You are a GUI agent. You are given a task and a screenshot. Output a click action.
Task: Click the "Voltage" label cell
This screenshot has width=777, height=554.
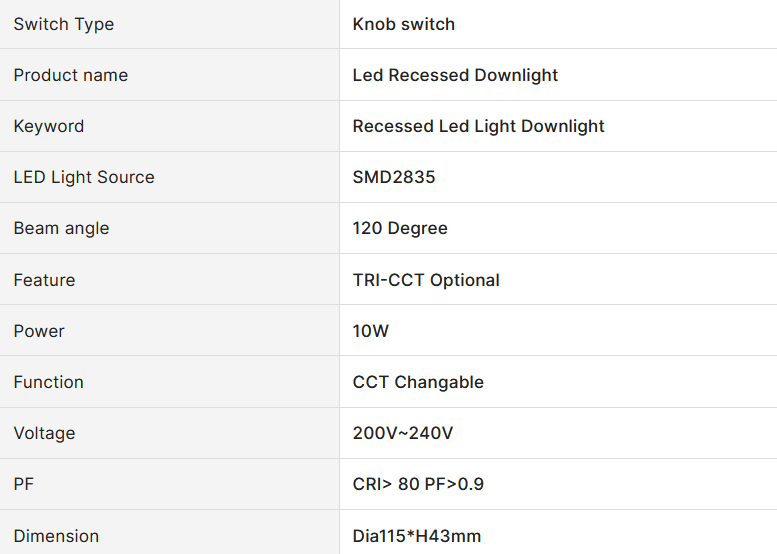(x=44, y=433)
